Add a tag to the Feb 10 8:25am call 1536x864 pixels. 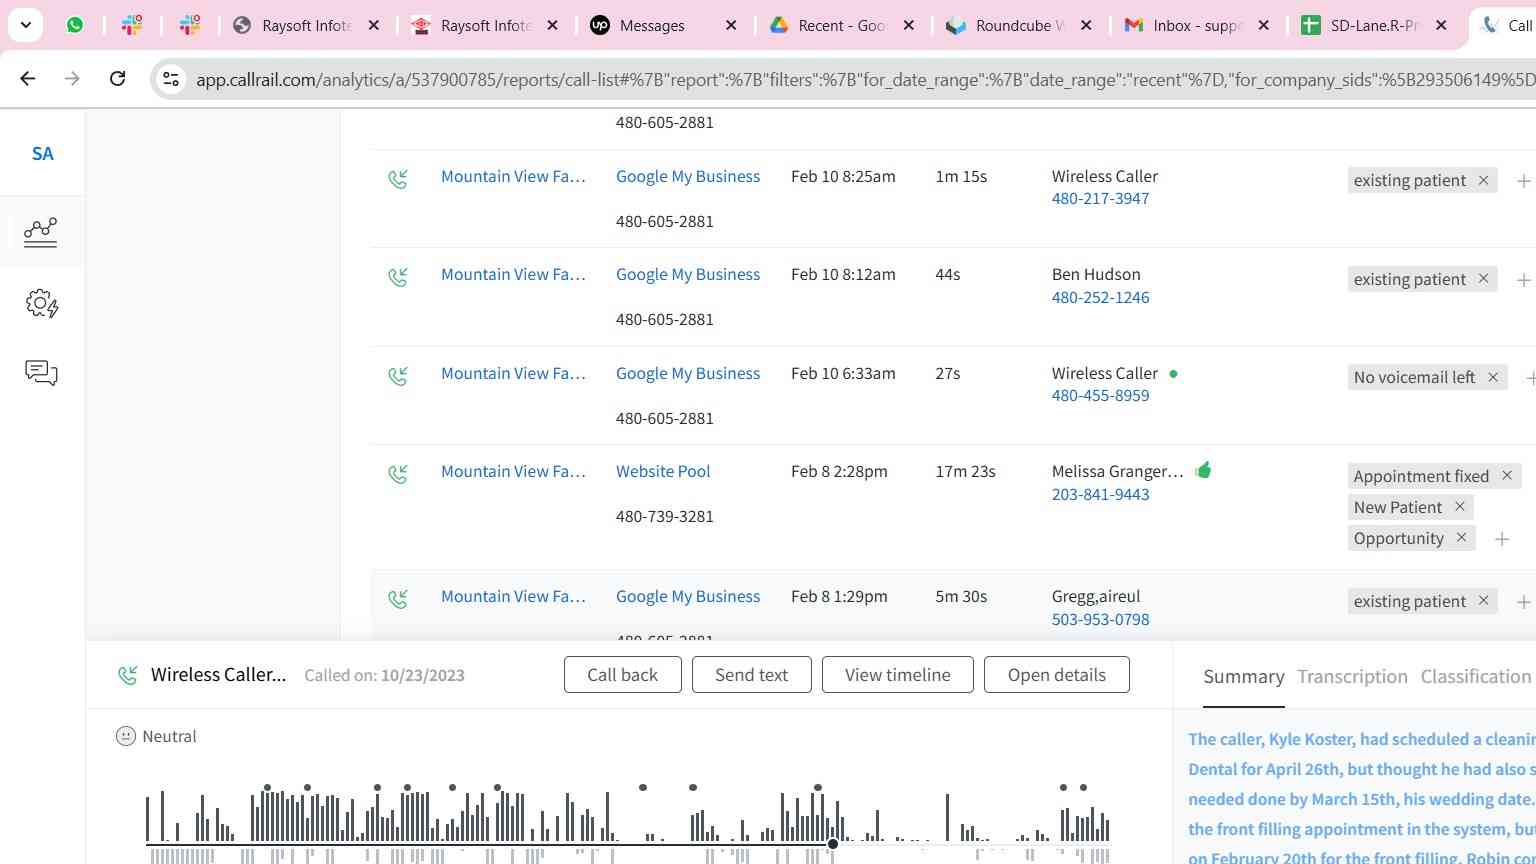[x=1523, y=181]
